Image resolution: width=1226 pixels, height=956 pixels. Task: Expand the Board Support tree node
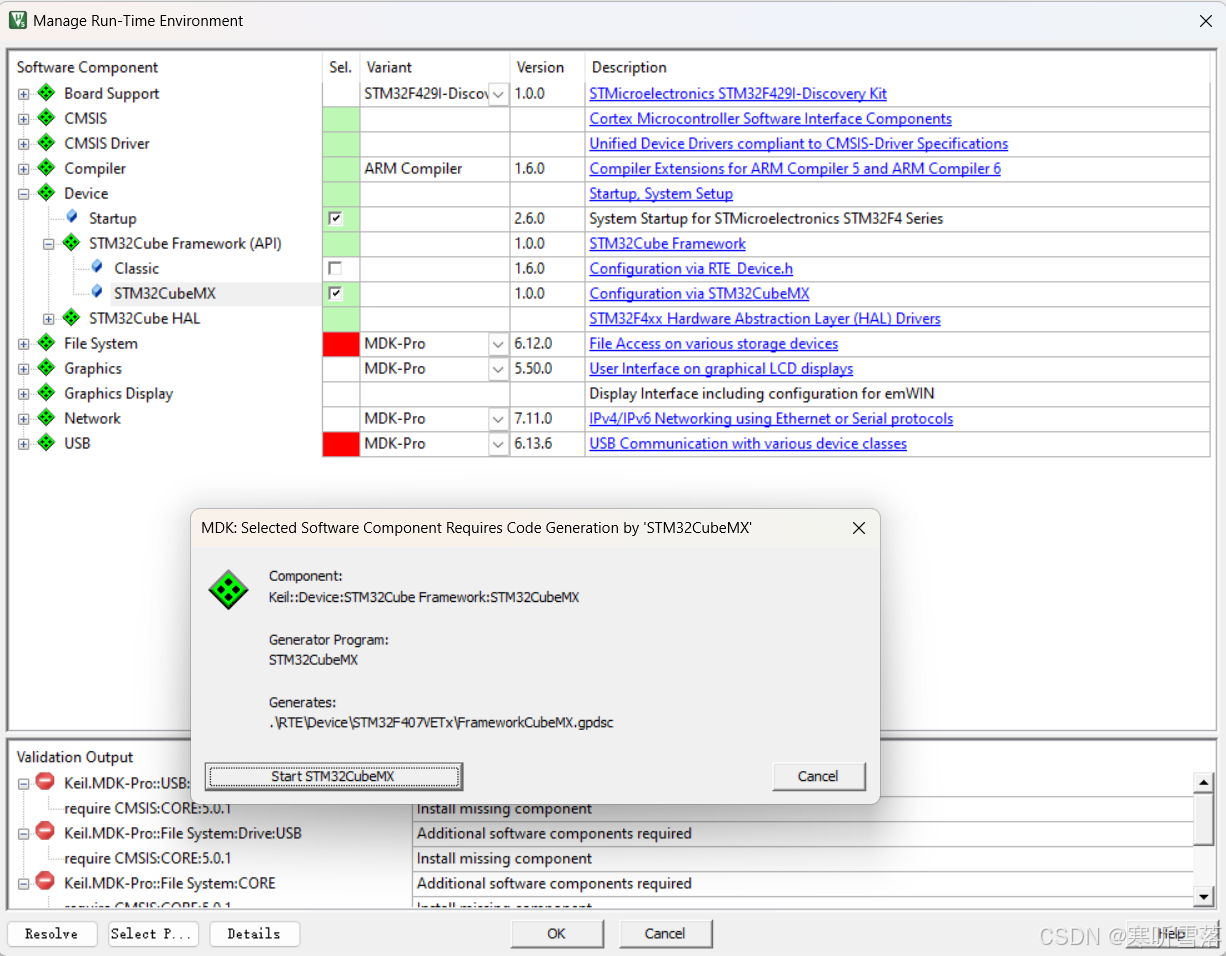point(23,94)
